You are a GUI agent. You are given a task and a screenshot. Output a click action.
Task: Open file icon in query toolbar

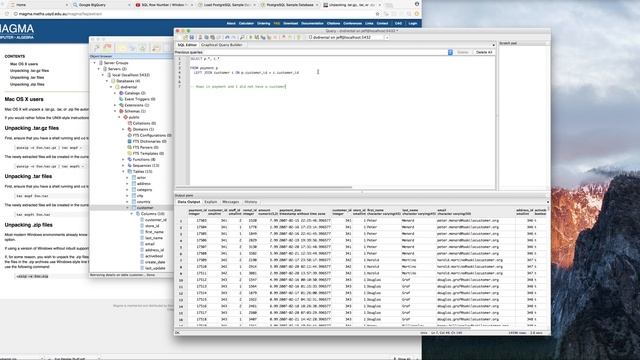click(x=185, y=37)
